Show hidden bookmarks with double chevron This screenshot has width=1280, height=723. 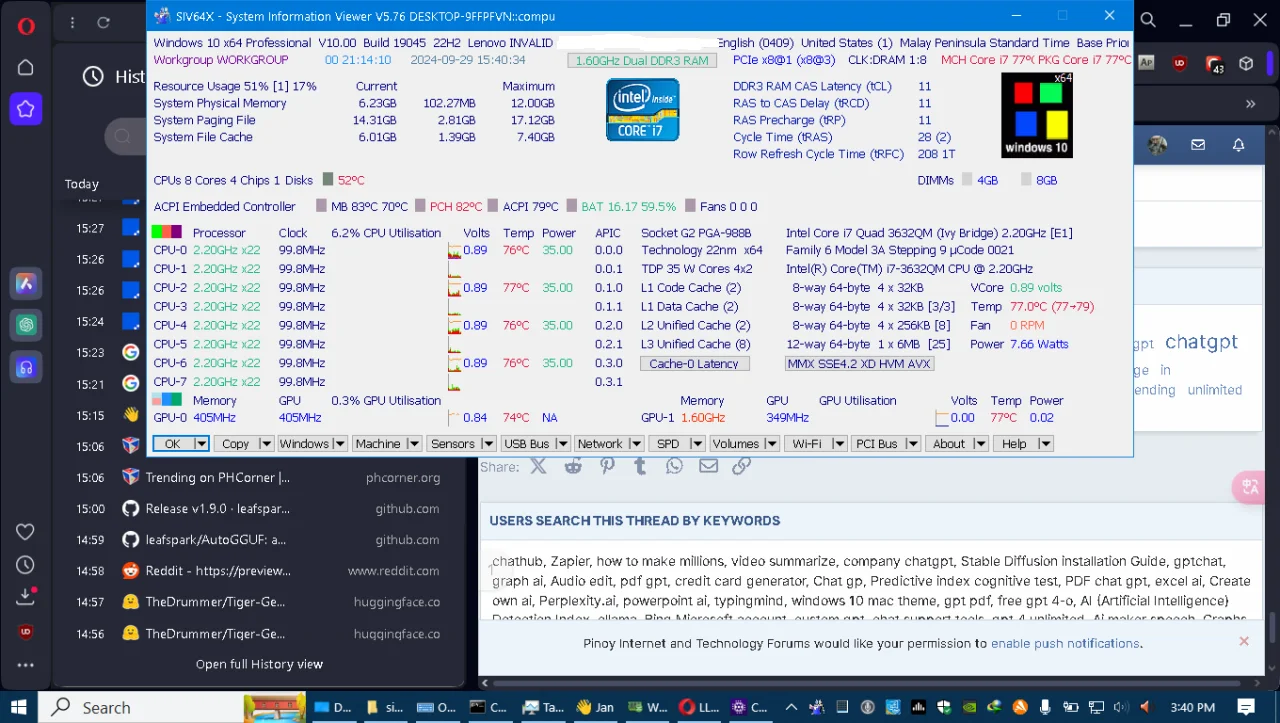point(1250,103)
